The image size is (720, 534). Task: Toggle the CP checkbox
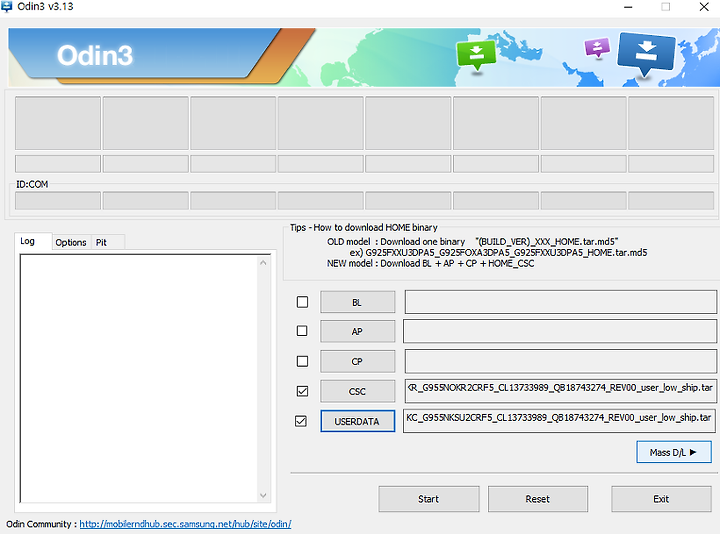(x=302, y=361)
